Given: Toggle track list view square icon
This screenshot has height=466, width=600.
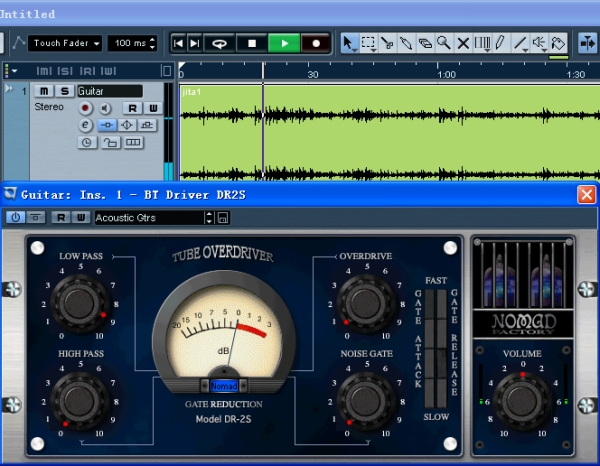Looking at the screenshot, I should pos(166,71).
